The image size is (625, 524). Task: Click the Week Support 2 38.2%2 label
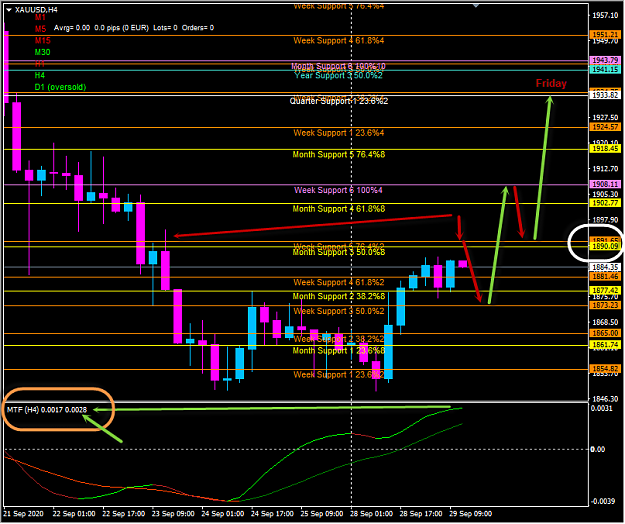coord(339,339)
